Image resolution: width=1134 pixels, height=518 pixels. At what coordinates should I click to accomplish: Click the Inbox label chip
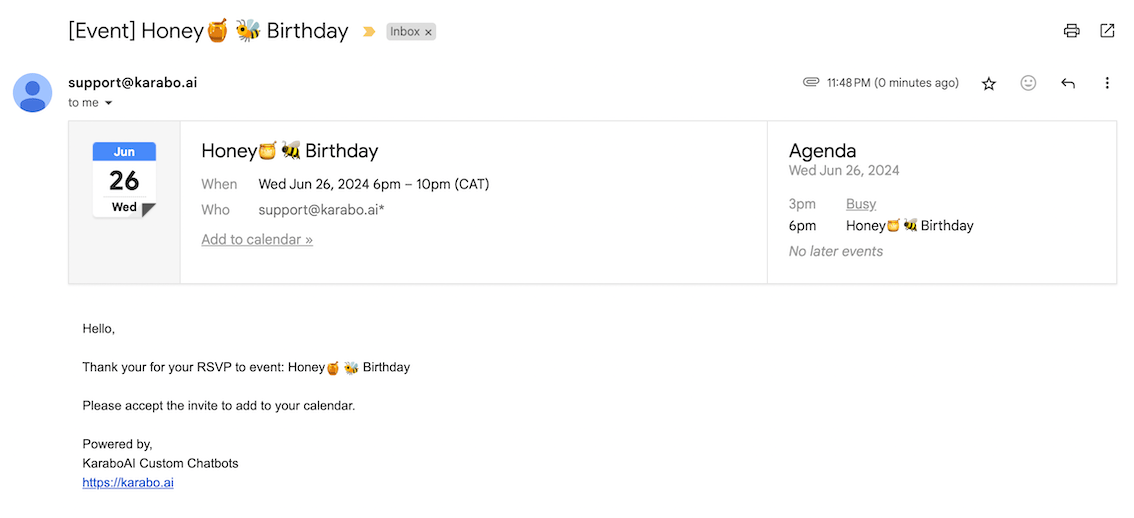[405, 32]
